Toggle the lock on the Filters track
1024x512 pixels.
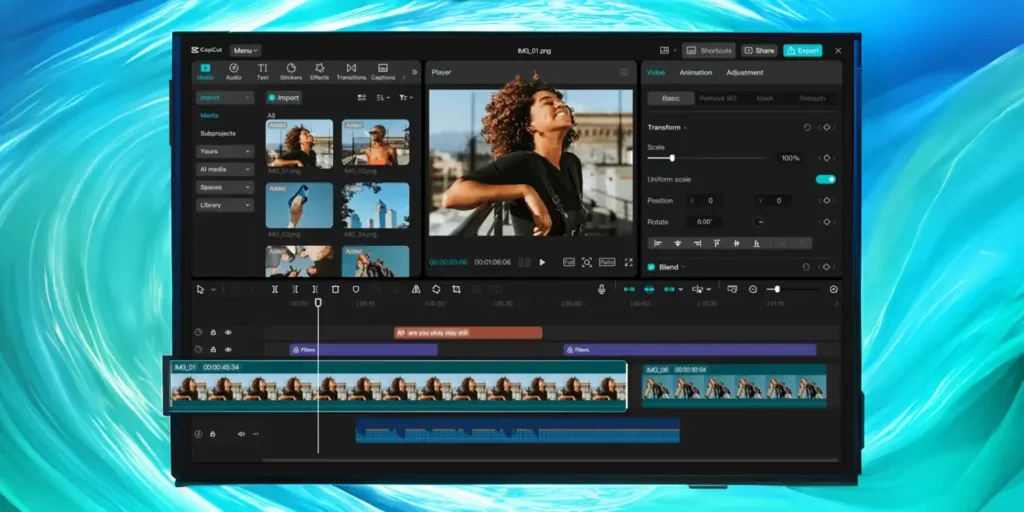tap(213, 349)
